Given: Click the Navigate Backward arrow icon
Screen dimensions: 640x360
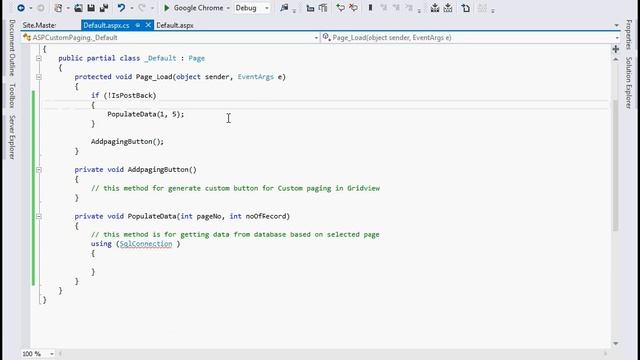Looking at the screenshot, I should click(x=21, y=8).
